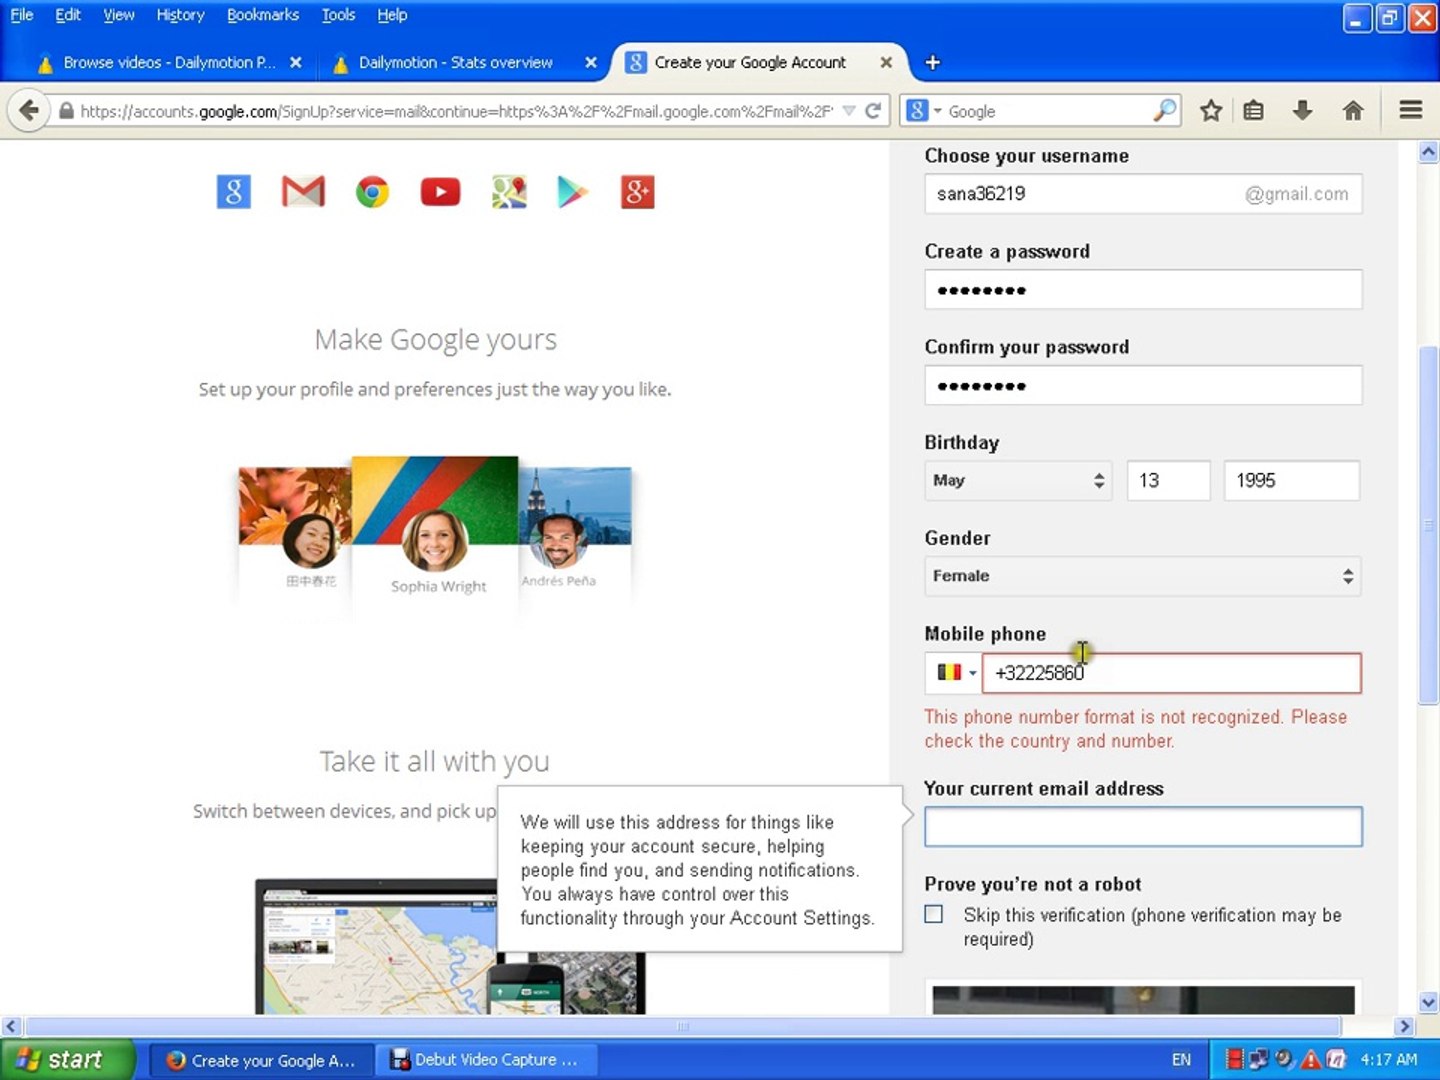Open the downloads arrow icon
Screen dimensions: 1440x1080
tap(1302, 111)
